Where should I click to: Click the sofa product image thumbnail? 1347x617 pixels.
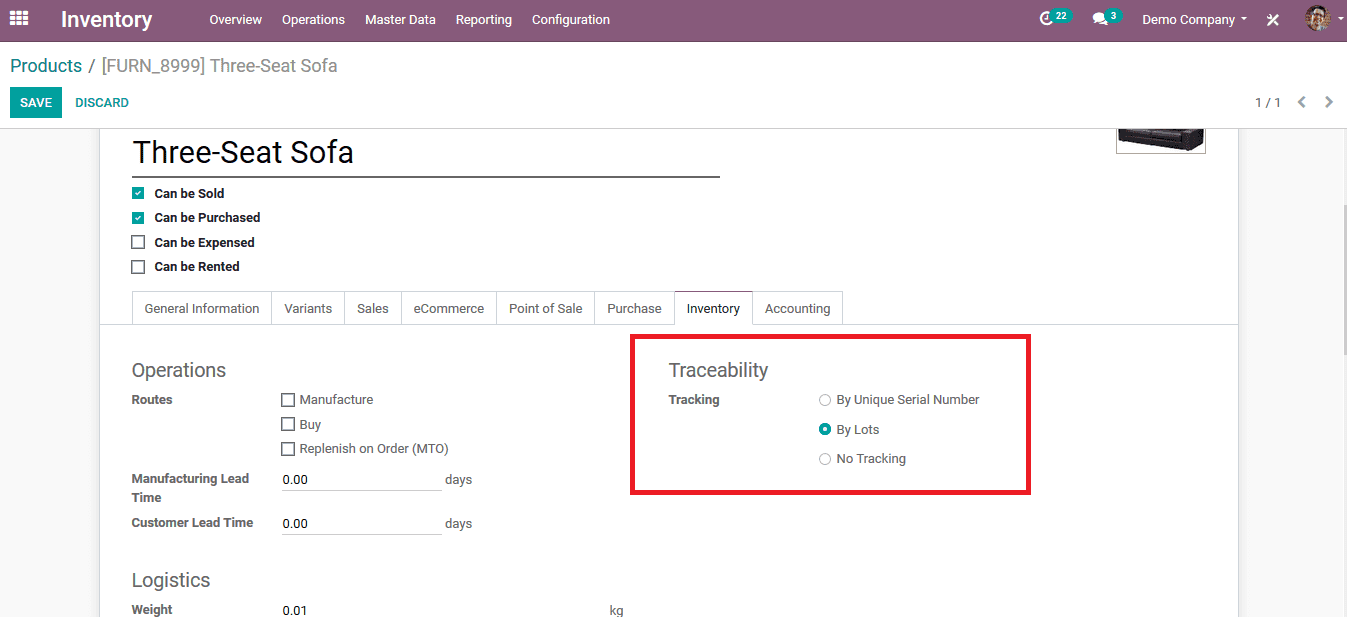point(1161,140)
